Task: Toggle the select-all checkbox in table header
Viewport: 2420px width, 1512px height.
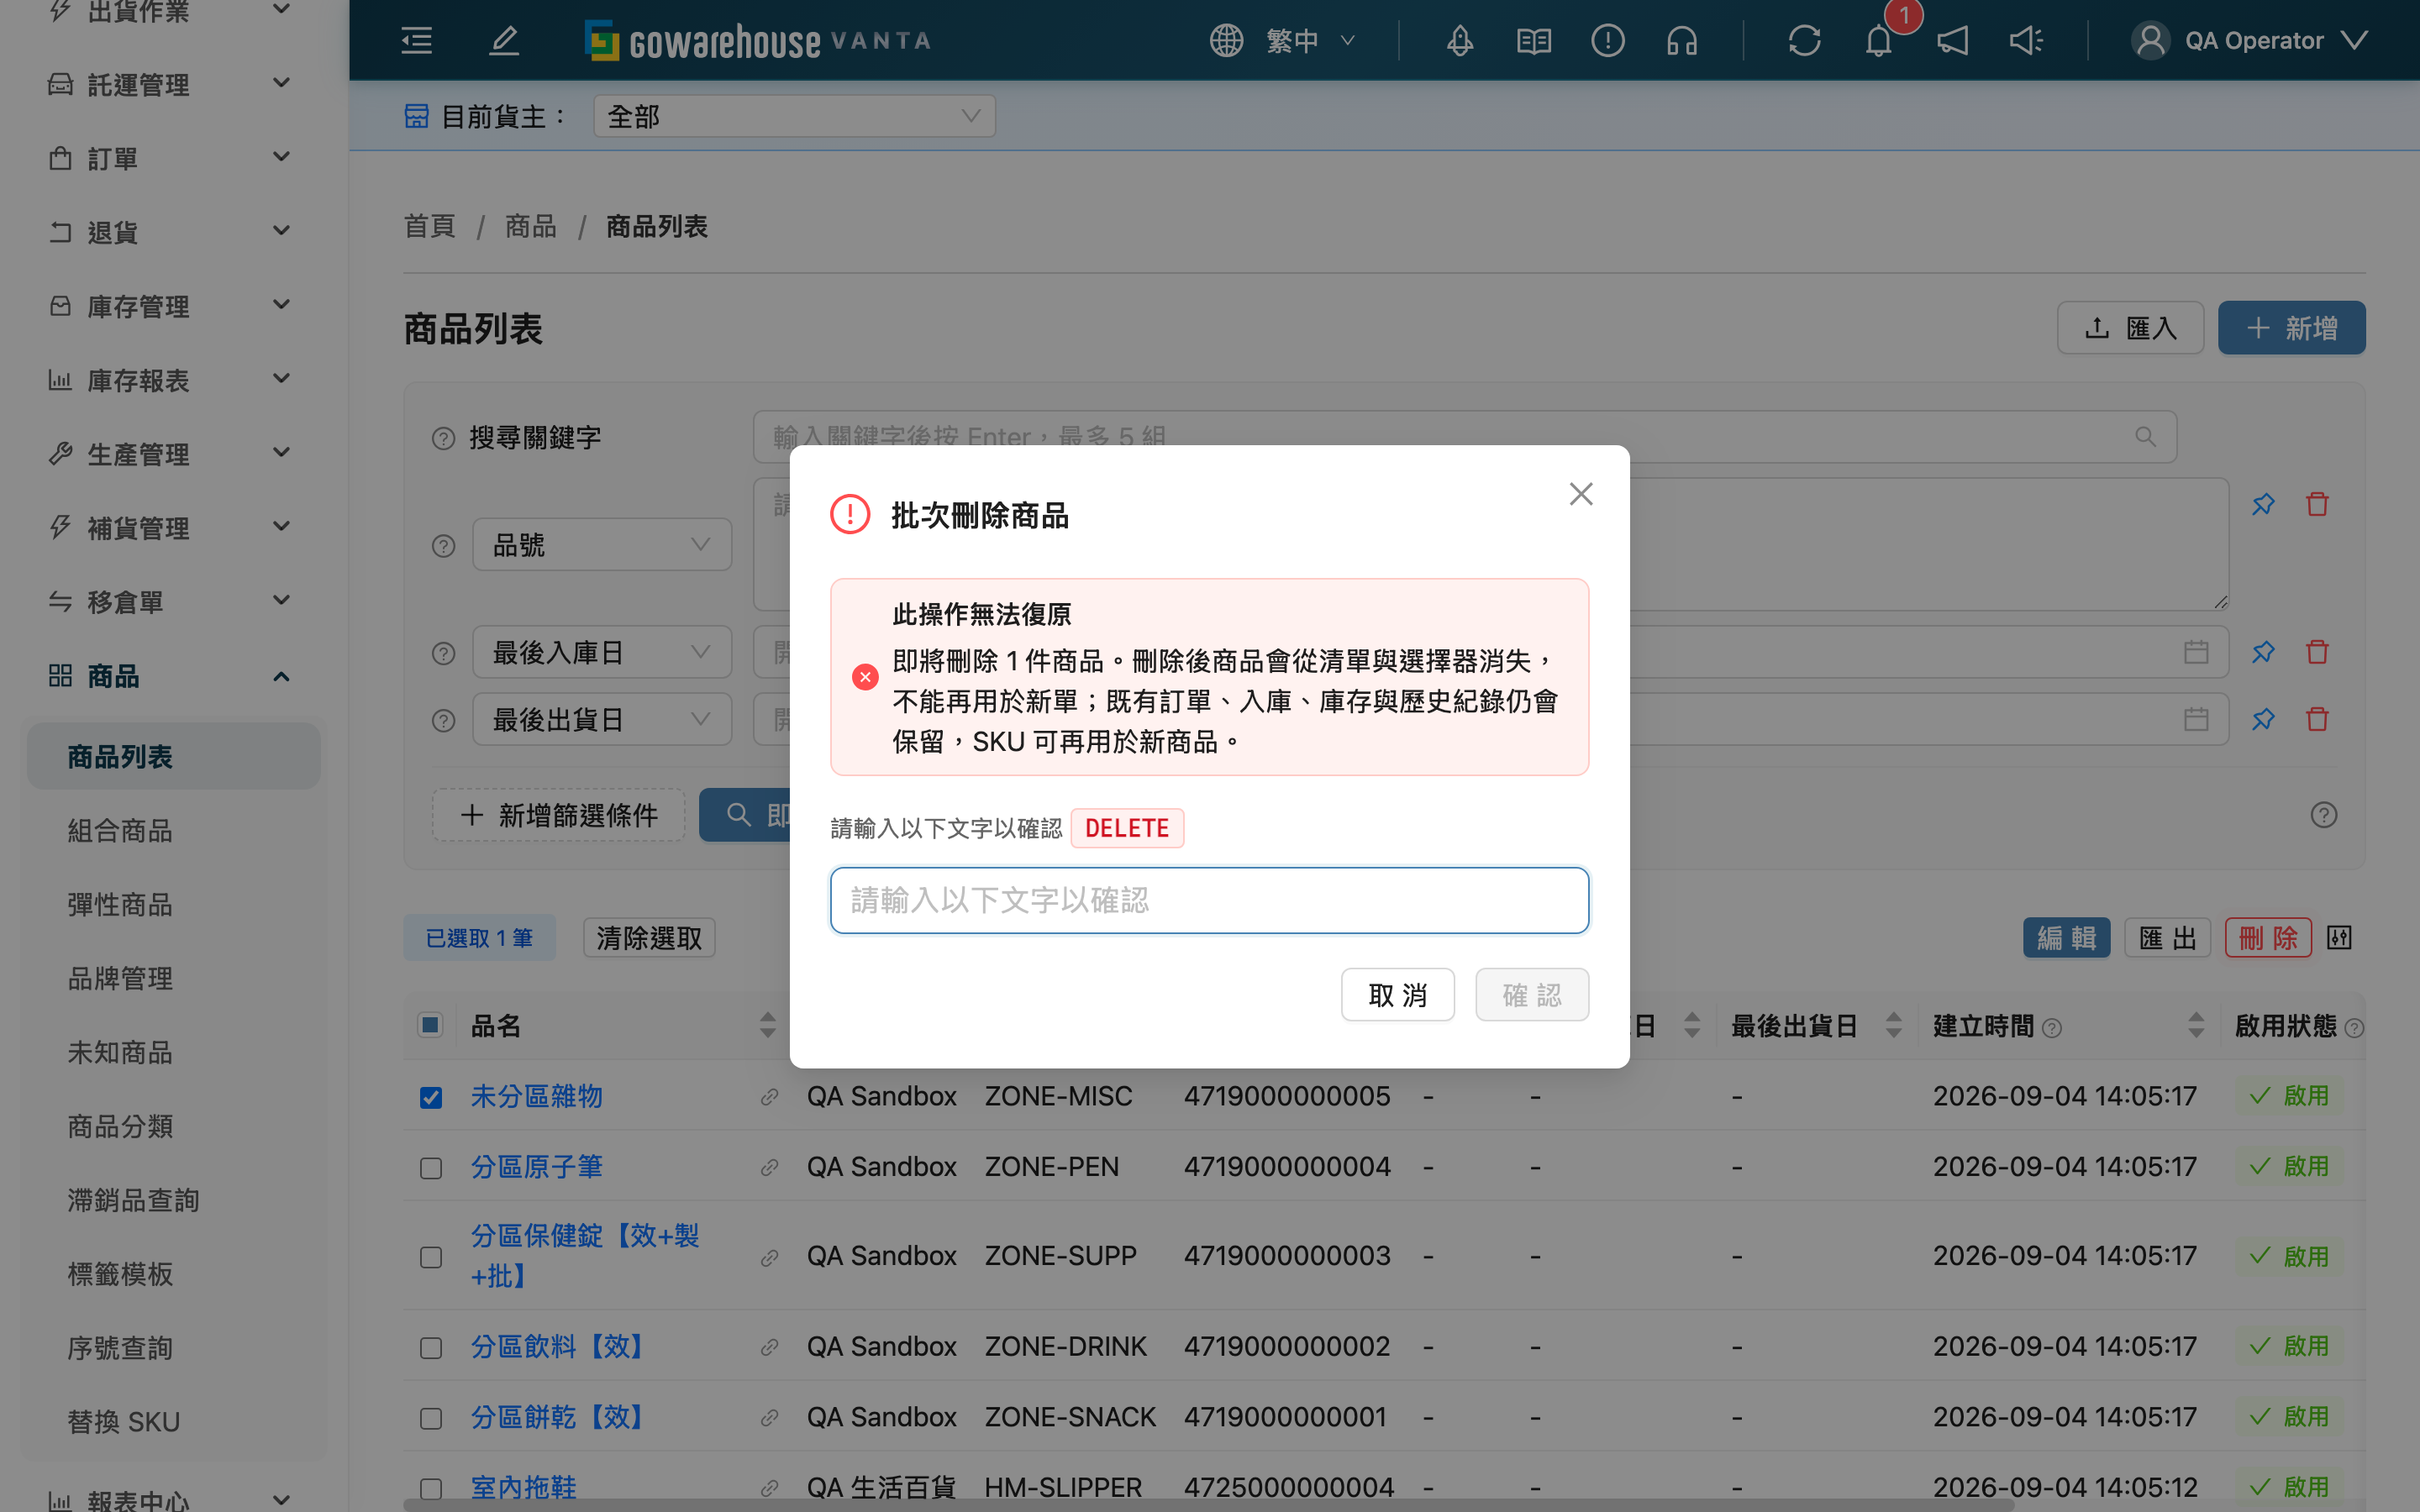Action: [430, 1025]
